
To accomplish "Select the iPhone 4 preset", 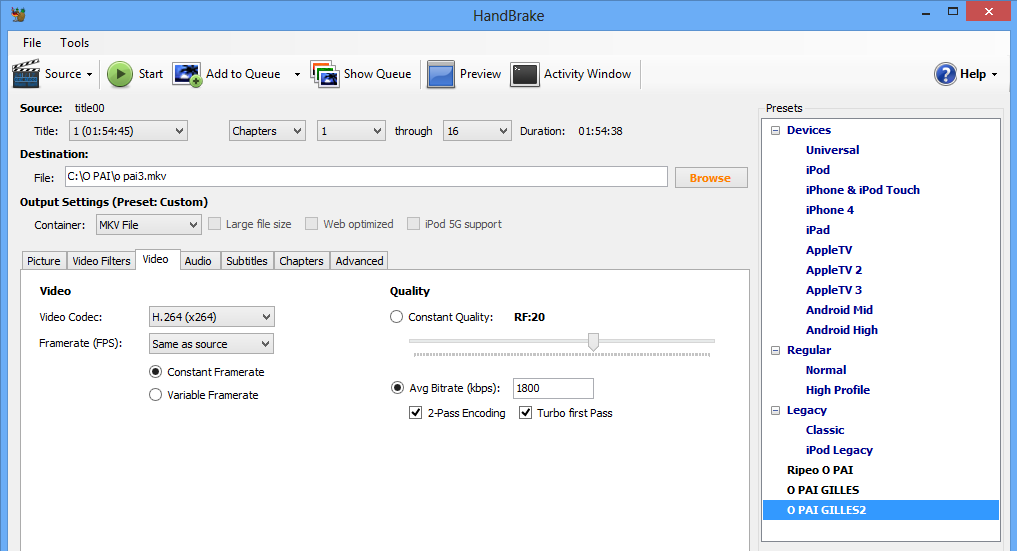I will click(x=830, y=210).
